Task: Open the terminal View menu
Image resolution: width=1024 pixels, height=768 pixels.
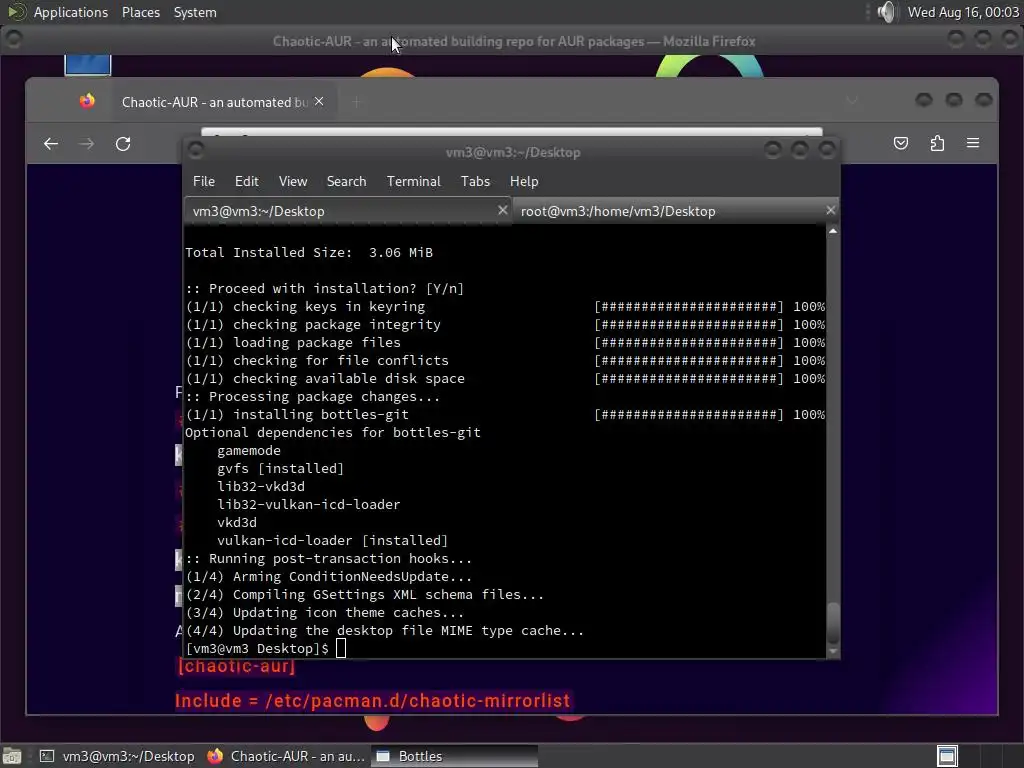Action: point(293,182)
